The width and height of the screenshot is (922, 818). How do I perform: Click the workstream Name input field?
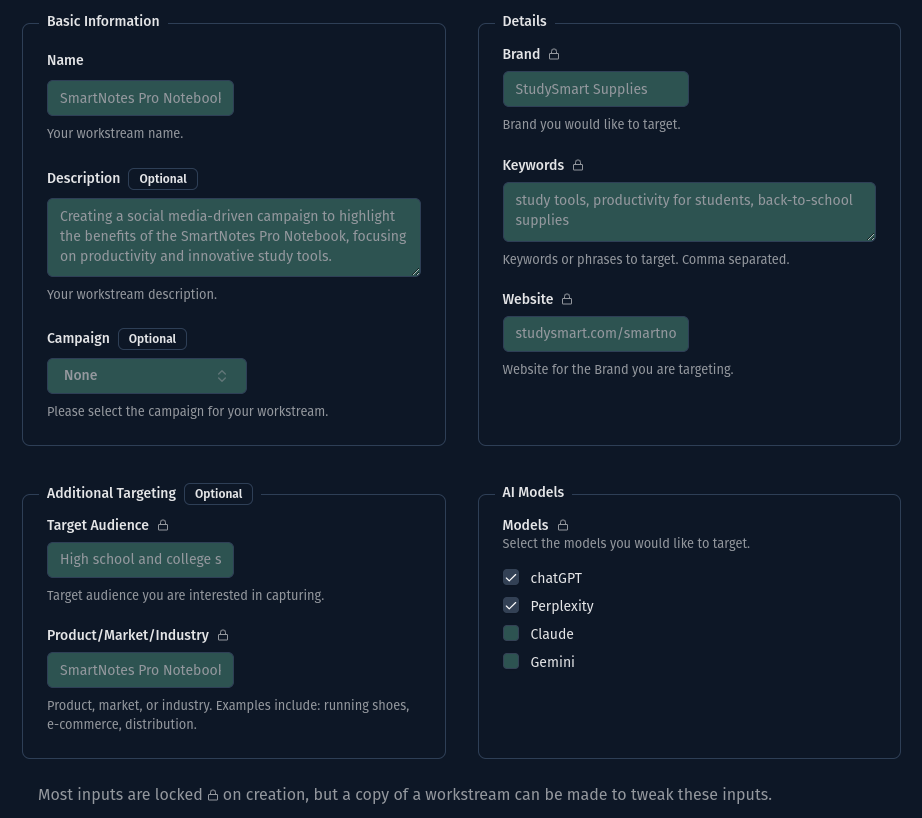tap(140, 98)
